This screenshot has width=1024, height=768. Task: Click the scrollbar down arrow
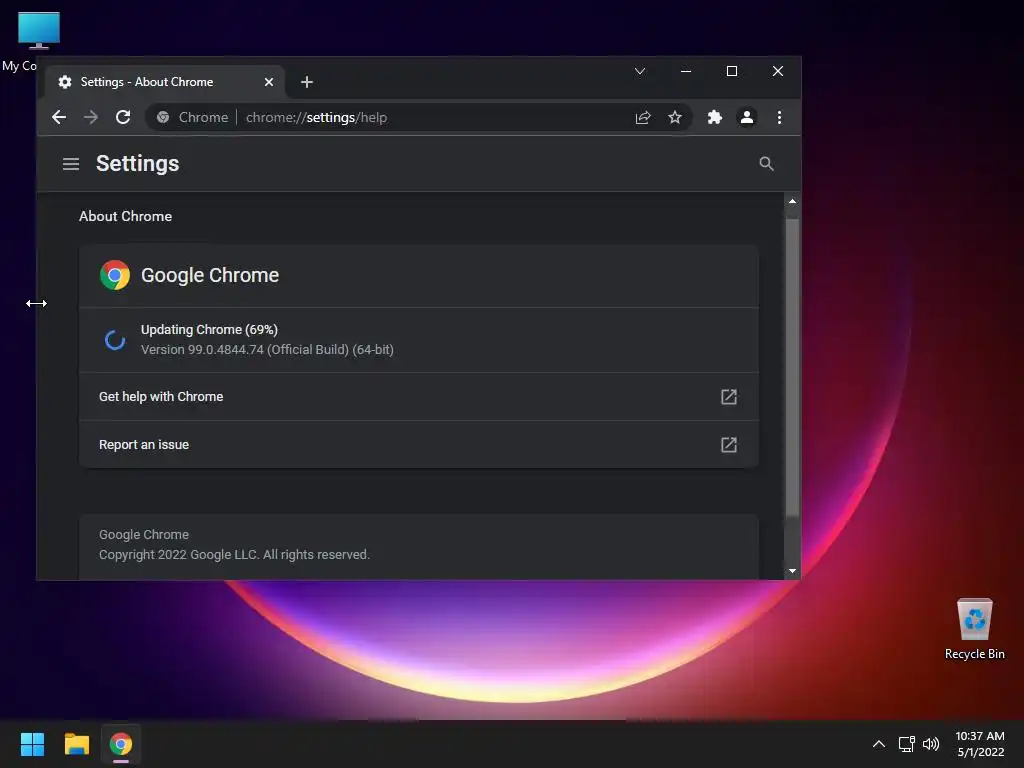[x=792, y=571]
